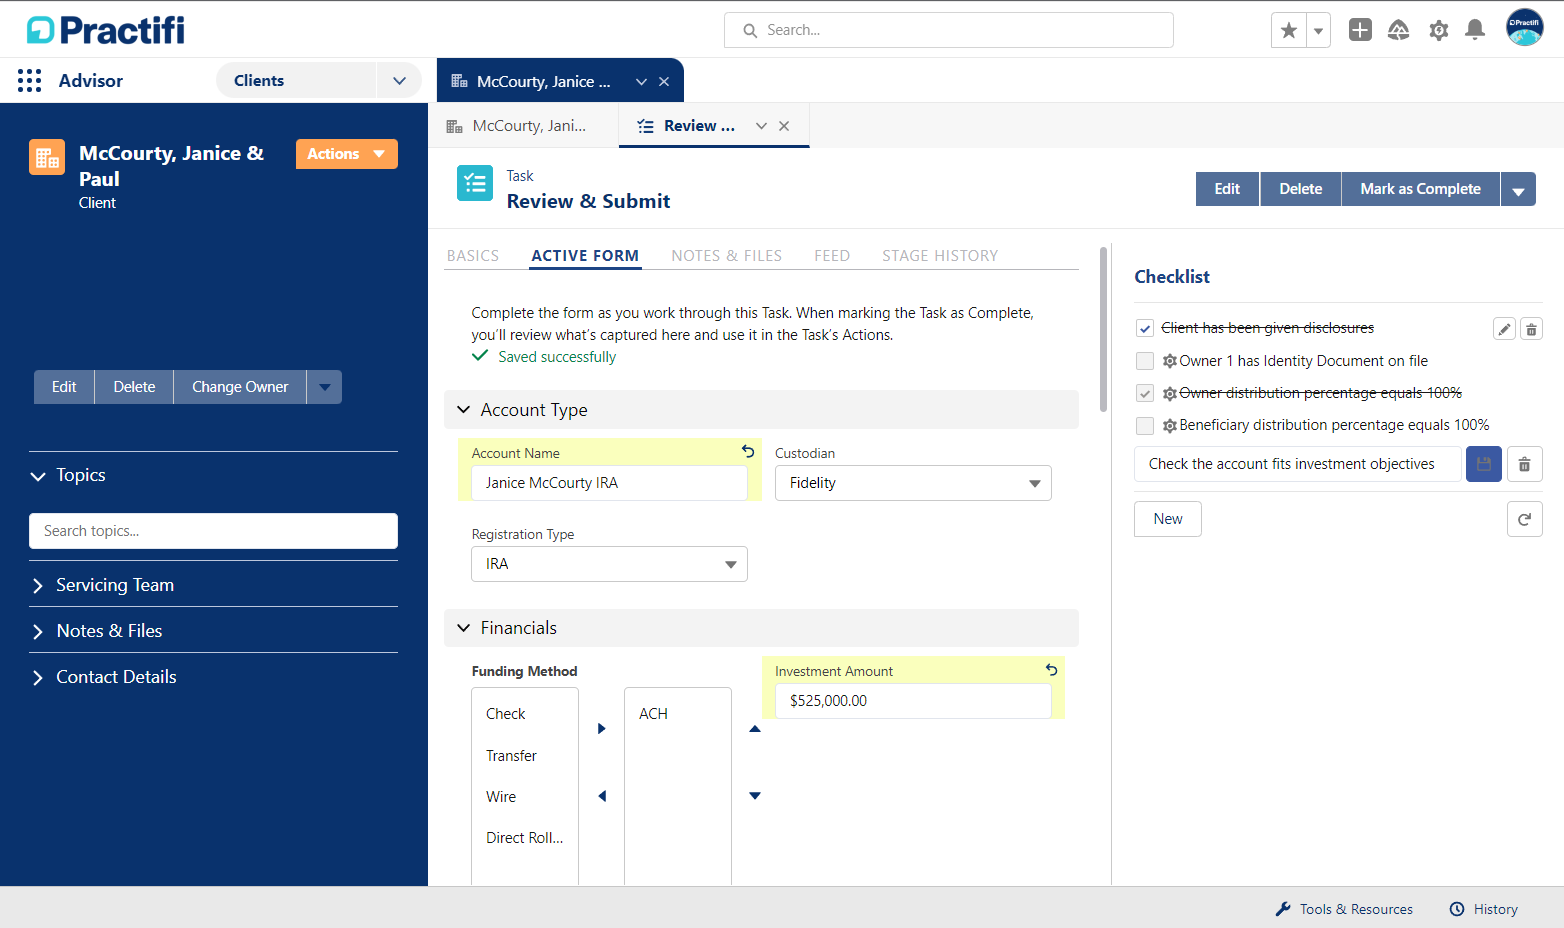The width and height of the screenshot is (1564, 928).
Task: Switch to the BASICS tab
Action: pyautogui.click(x=473, y=256)
